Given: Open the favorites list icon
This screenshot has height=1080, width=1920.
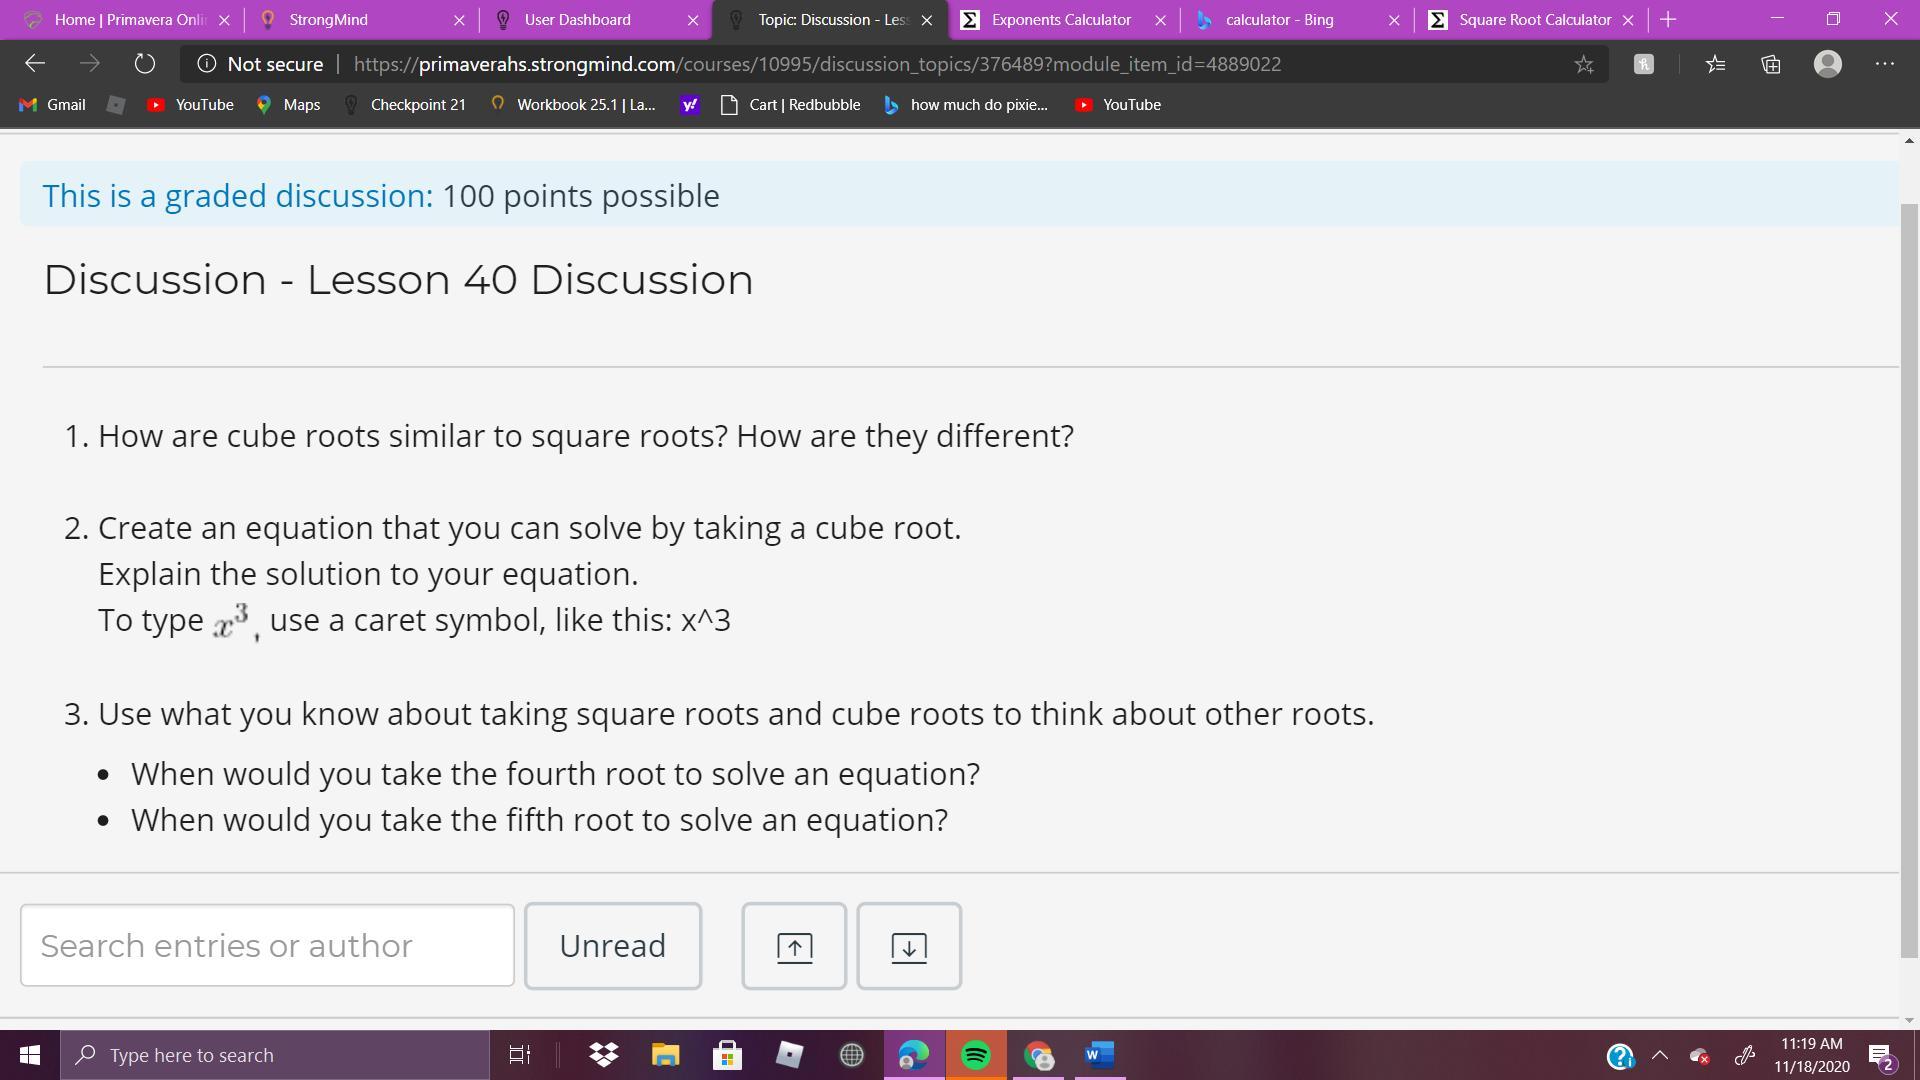Looking at the screenshot, I should [1715, 64].
